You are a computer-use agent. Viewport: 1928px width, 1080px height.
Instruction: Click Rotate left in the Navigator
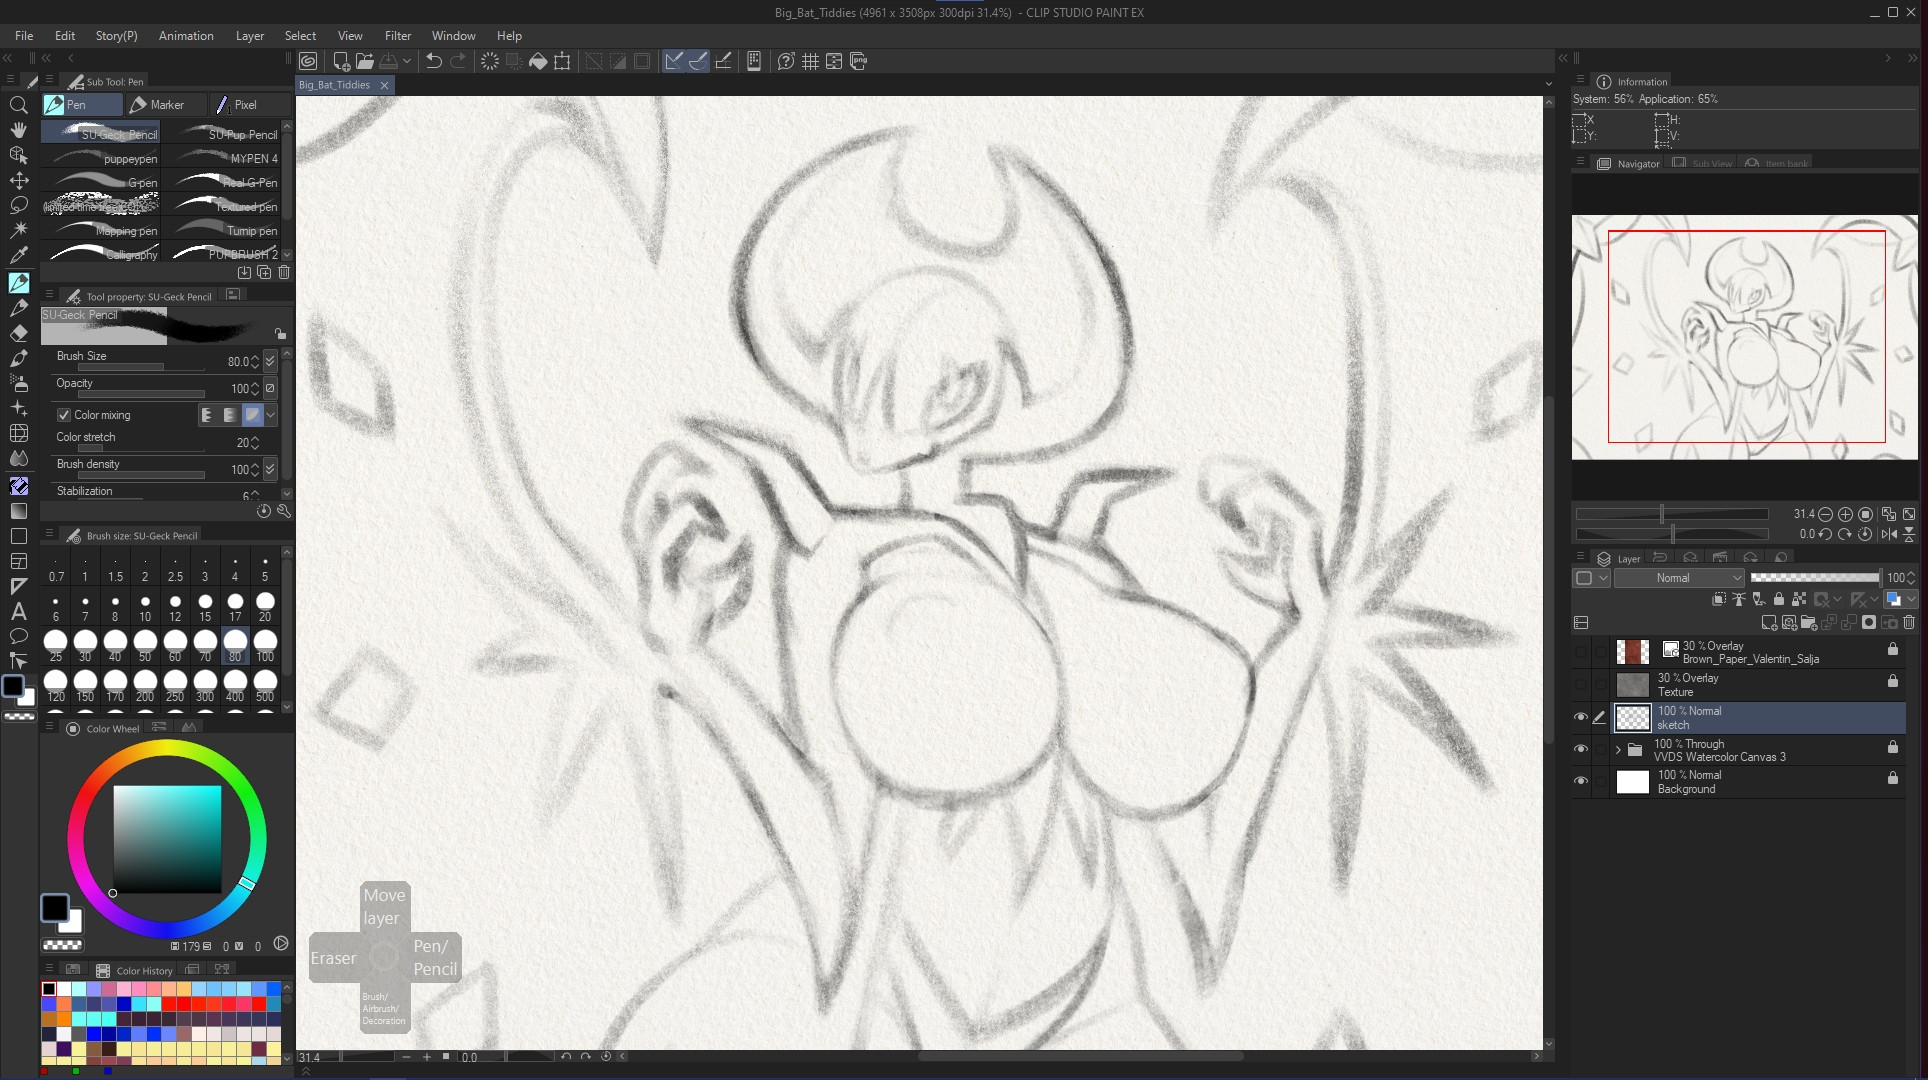tap(1826, 534)
